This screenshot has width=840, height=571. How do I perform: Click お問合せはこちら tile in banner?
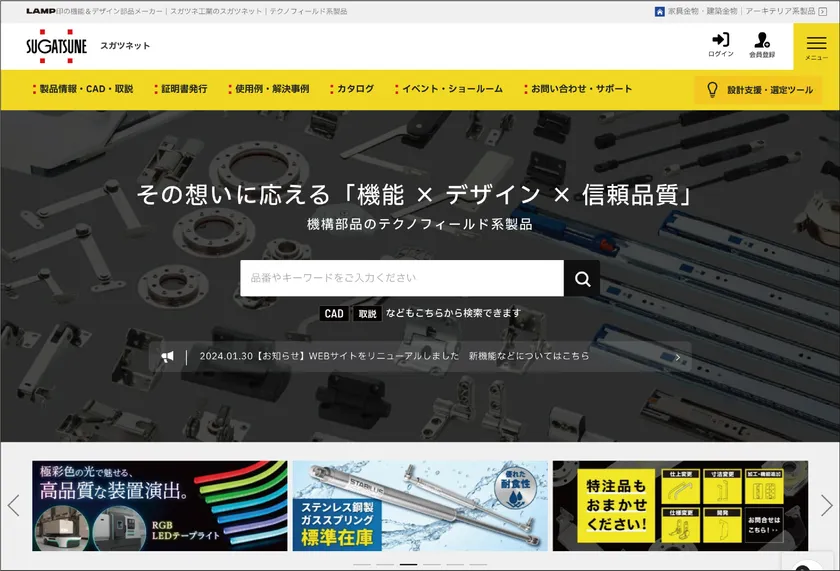[764, 525]
